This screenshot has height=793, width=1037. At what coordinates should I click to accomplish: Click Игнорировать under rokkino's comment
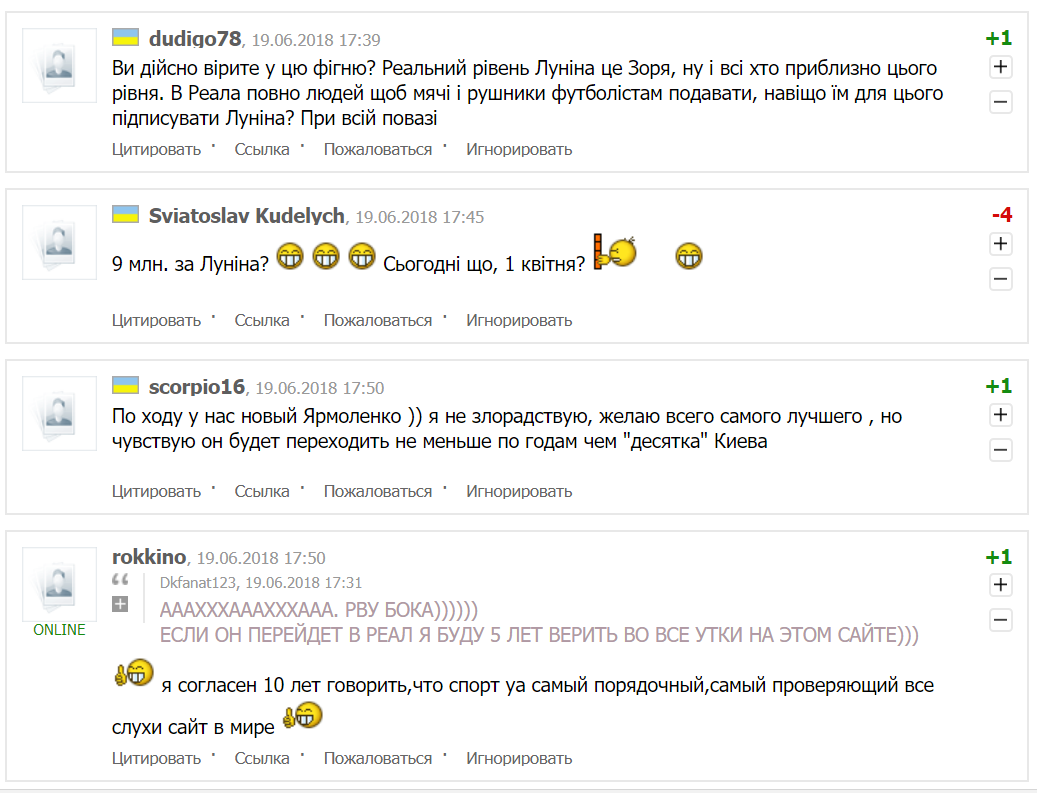pyautogui.click(x=519, y=758)
